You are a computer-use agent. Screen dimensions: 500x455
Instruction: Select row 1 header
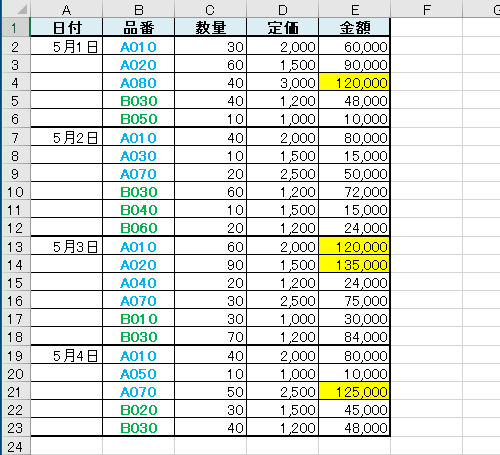(x=16, y=27)
